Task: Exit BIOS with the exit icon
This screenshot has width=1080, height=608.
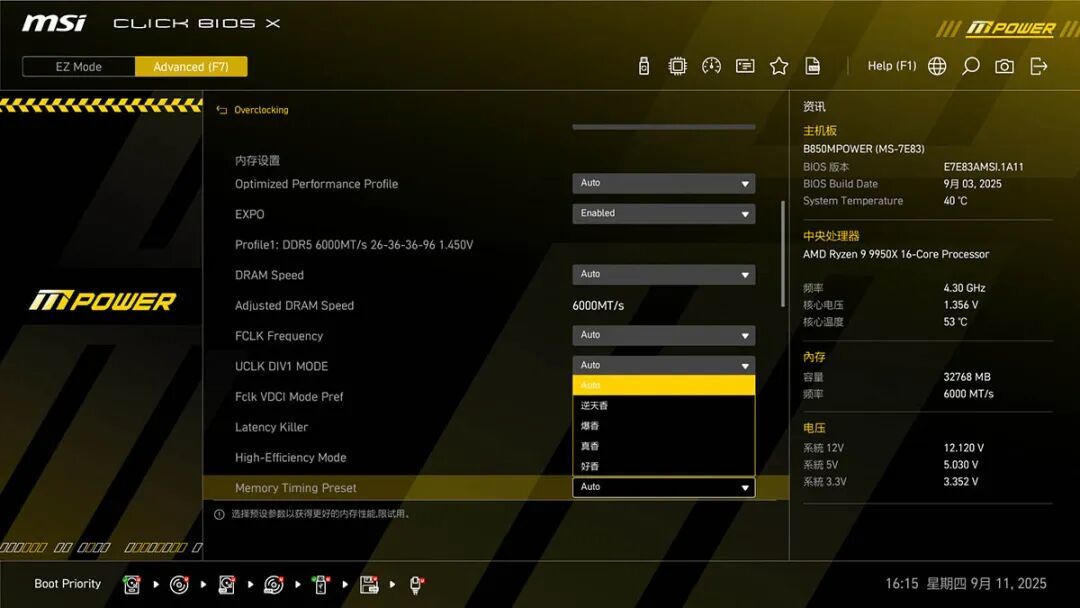Action: coord(1038,66)
